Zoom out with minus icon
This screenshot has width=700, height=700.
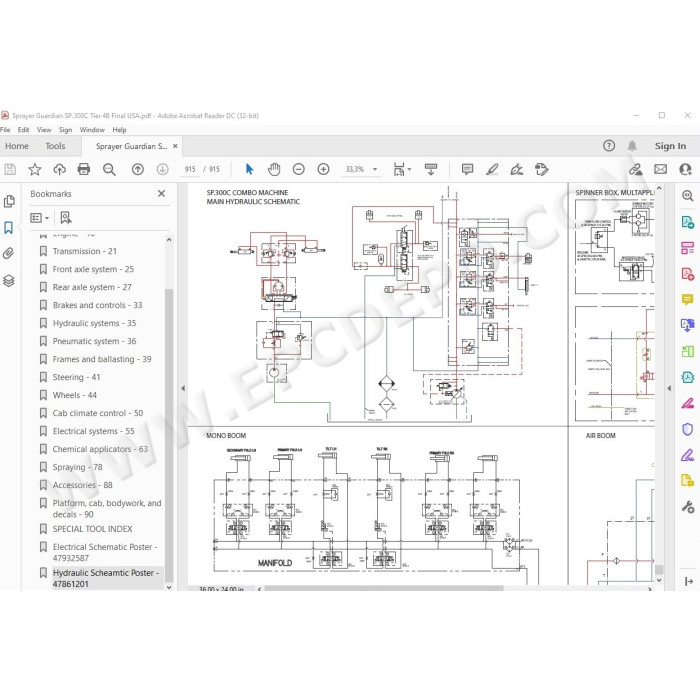299,169
